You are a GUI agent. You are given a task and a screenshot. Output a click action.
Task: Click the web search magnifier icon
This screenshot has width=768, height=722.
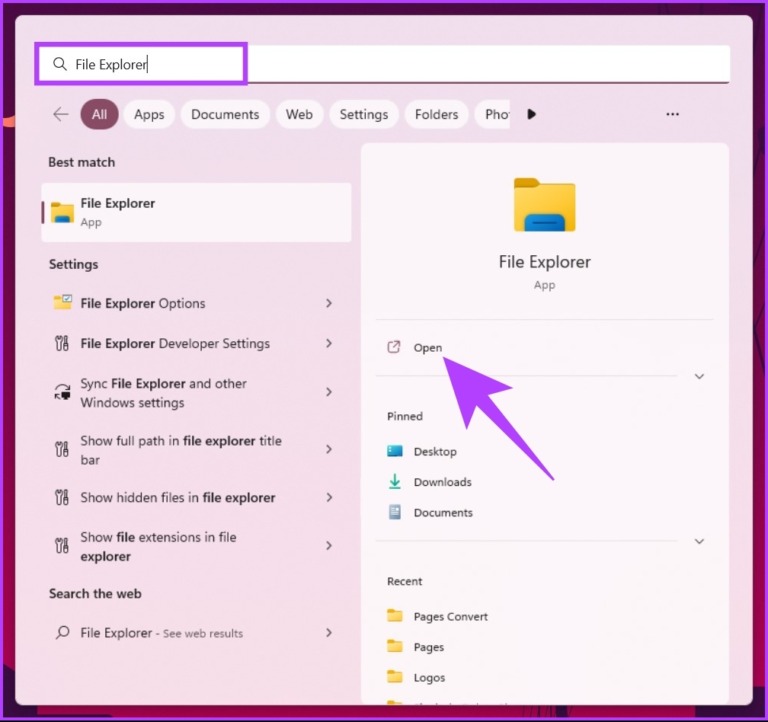(62, 632)
